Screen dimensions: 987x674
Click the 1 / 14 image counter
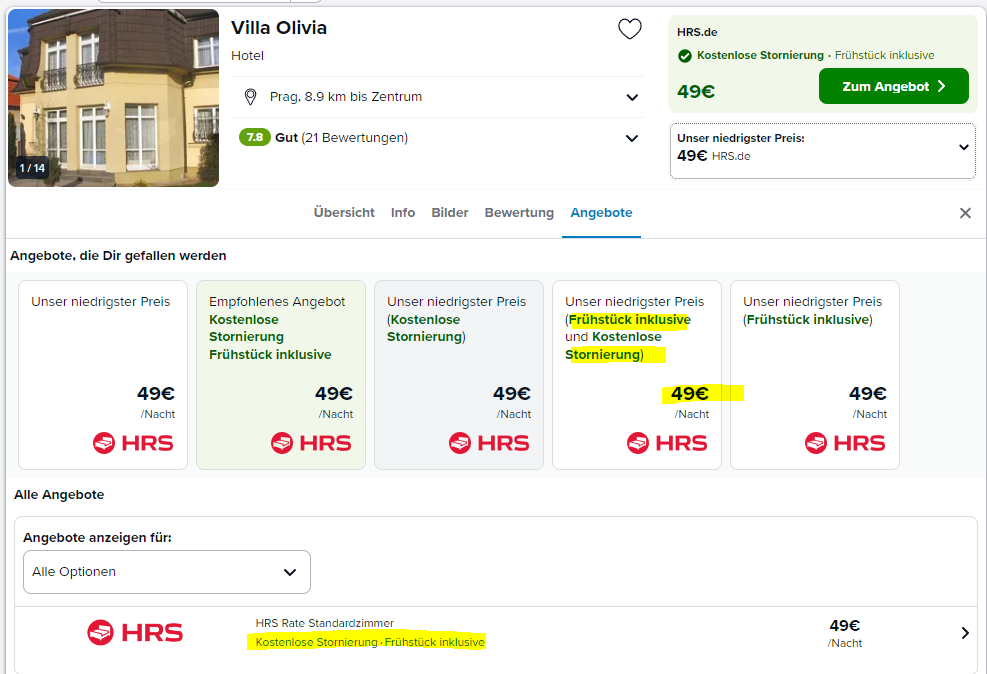[32, 168]
